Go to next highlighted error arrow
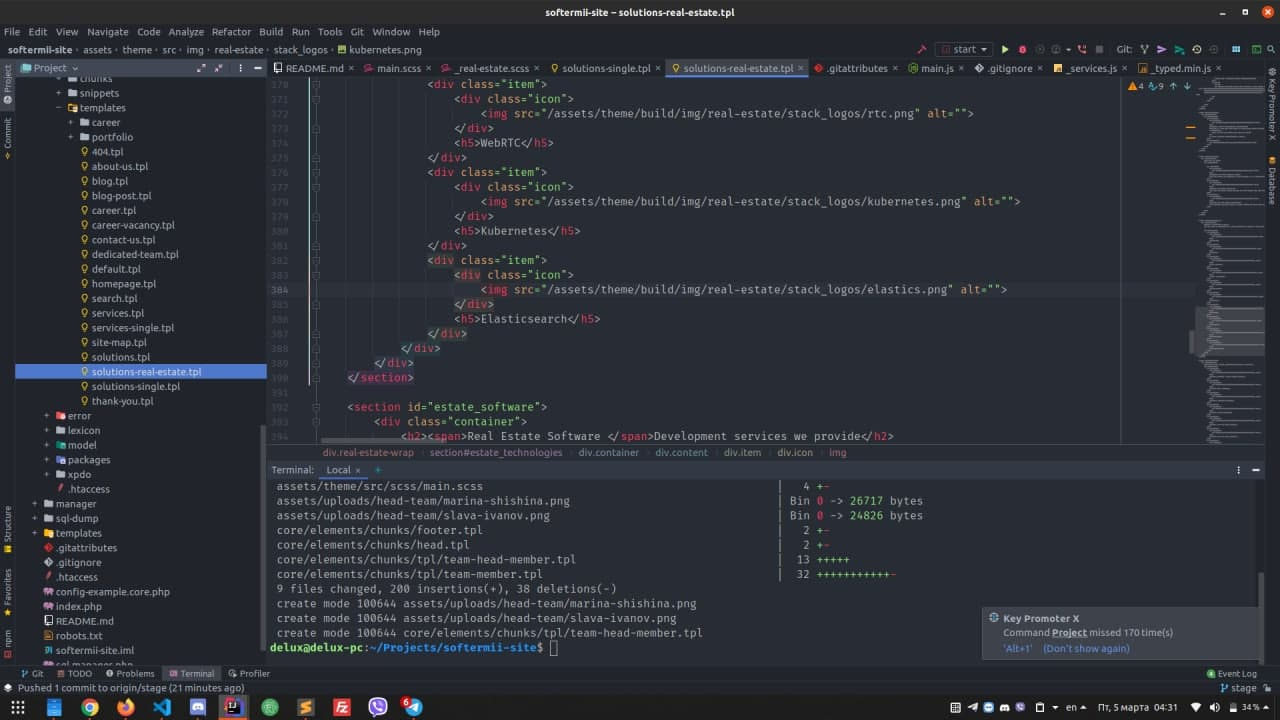Viewport: 1280px width, 720px height. (1187, 87)
